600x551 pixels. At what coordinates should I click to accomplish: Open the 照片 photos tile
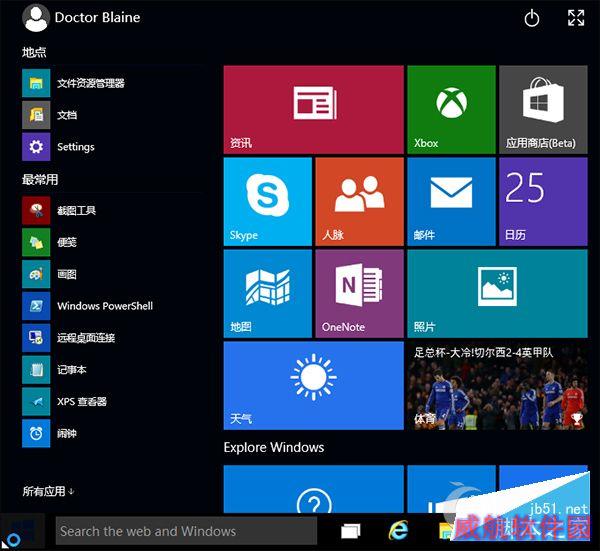pos(497,293)
